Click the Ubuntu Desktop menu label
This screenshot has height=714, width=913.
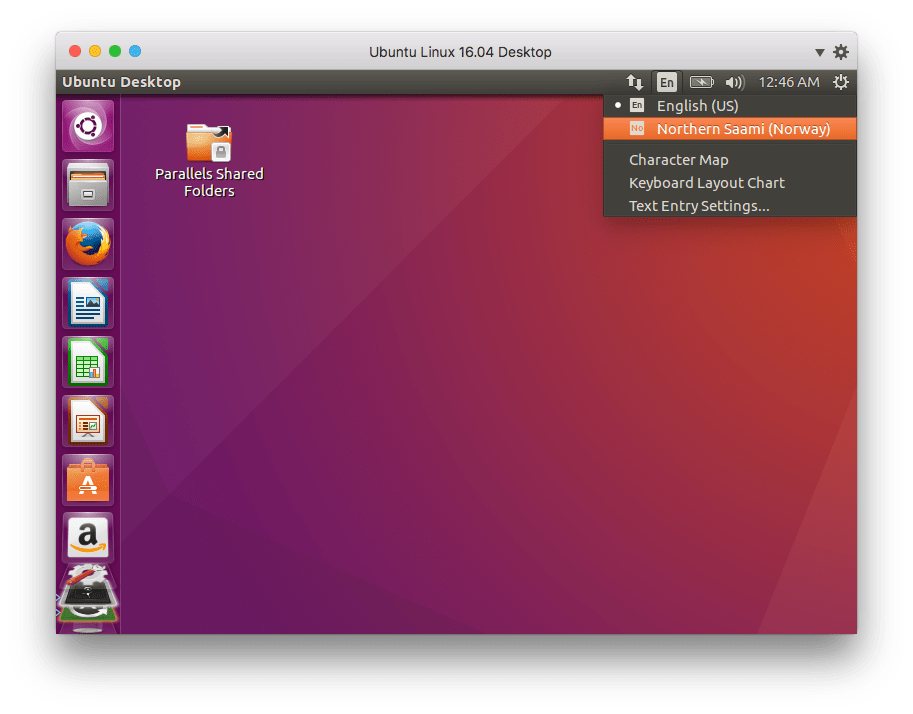pos(121,82)
